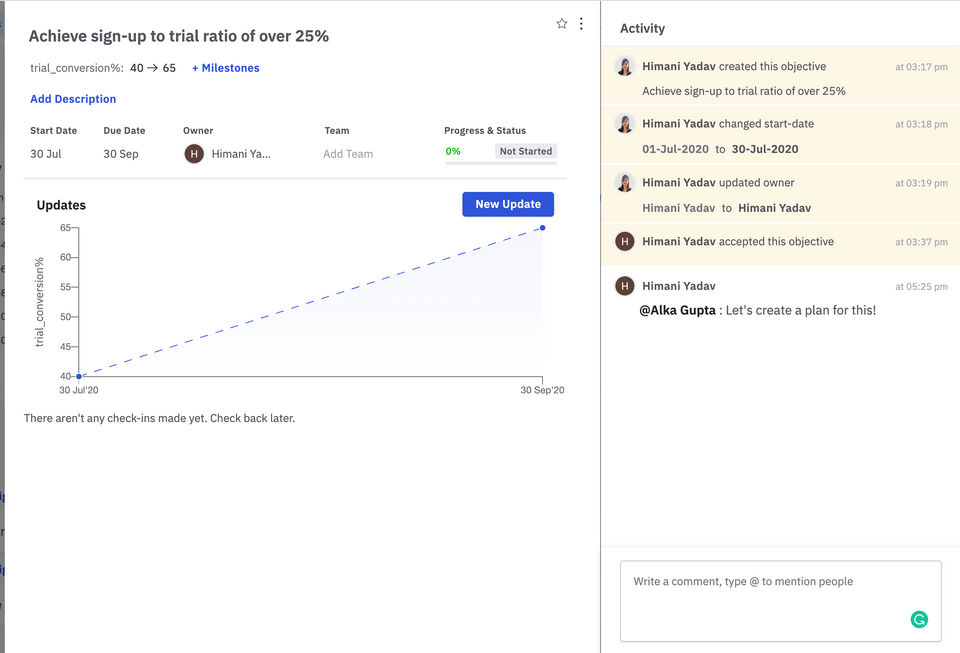Click the avatar on the Alka Gupta comment
This screenshot has width=960, height=653.
[x=625, y=286]
